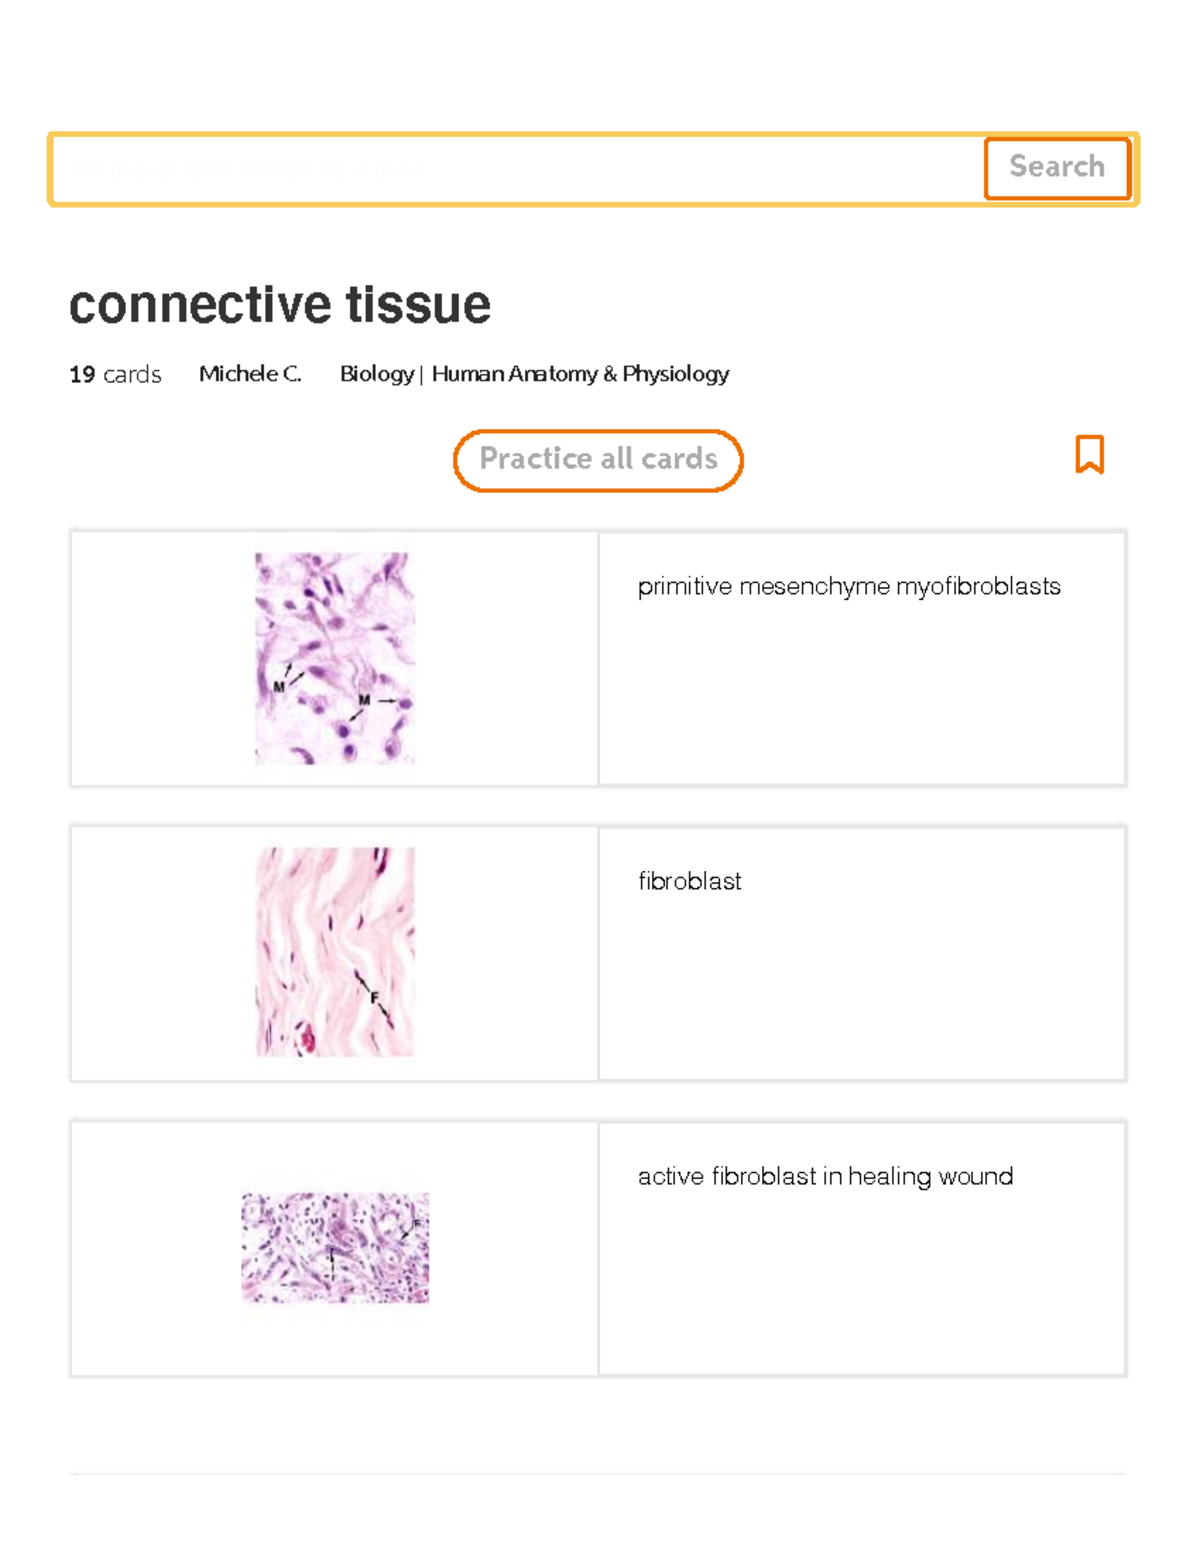Open Human Anatomy & Physiology category
This screenshot has width=1200, height=1553.
pyautogui.click(x=580, y=373)
